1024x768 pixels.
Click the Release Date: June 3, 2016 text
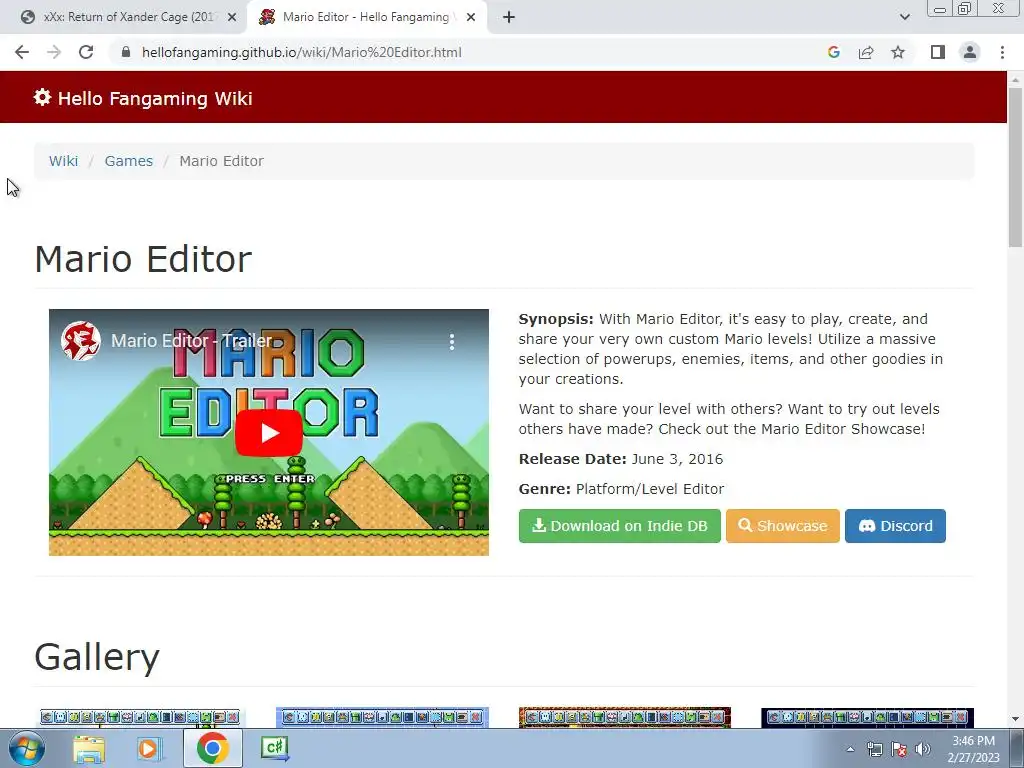point(620,459)
